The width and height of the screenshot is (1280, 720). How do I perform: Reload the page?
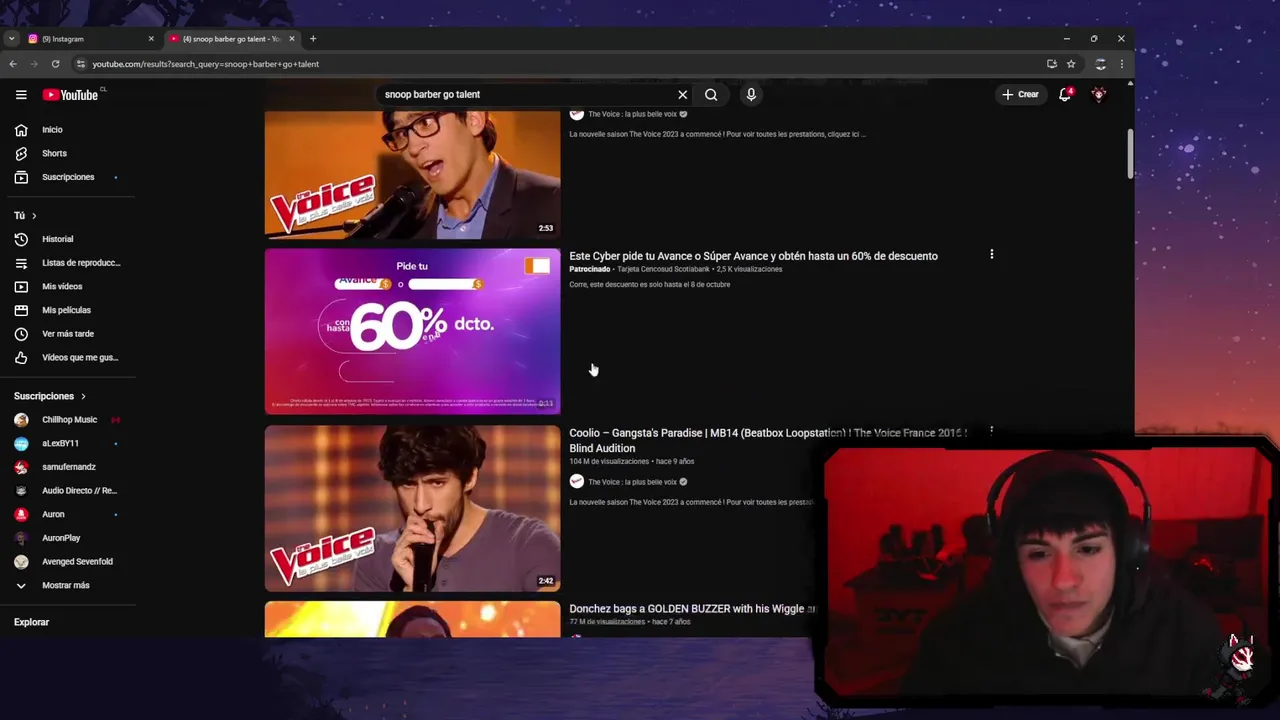pos(55,64)
